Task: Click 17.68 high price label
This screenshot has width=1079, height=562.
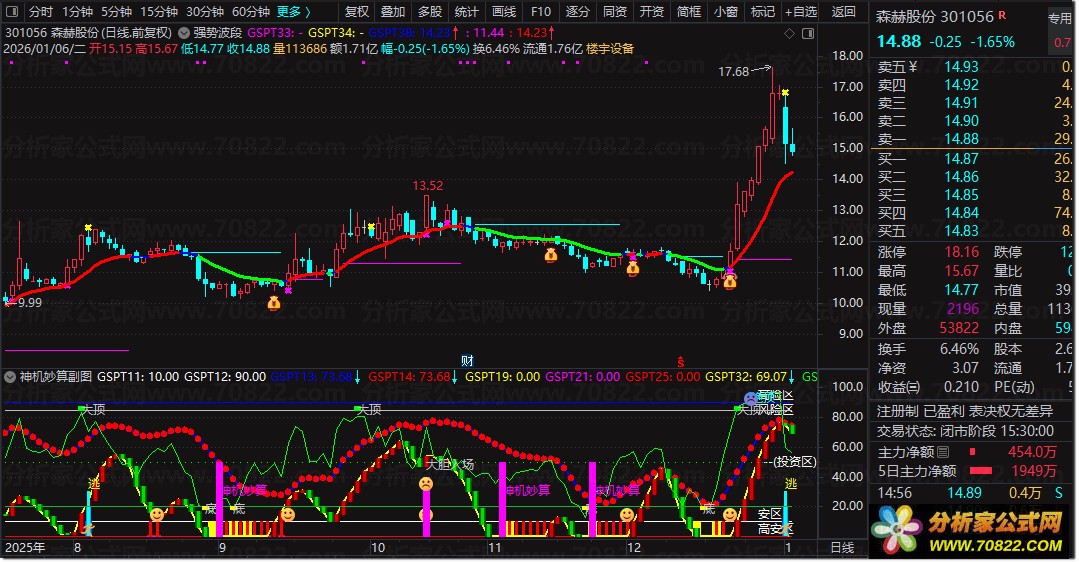Action: pos(733,72)
